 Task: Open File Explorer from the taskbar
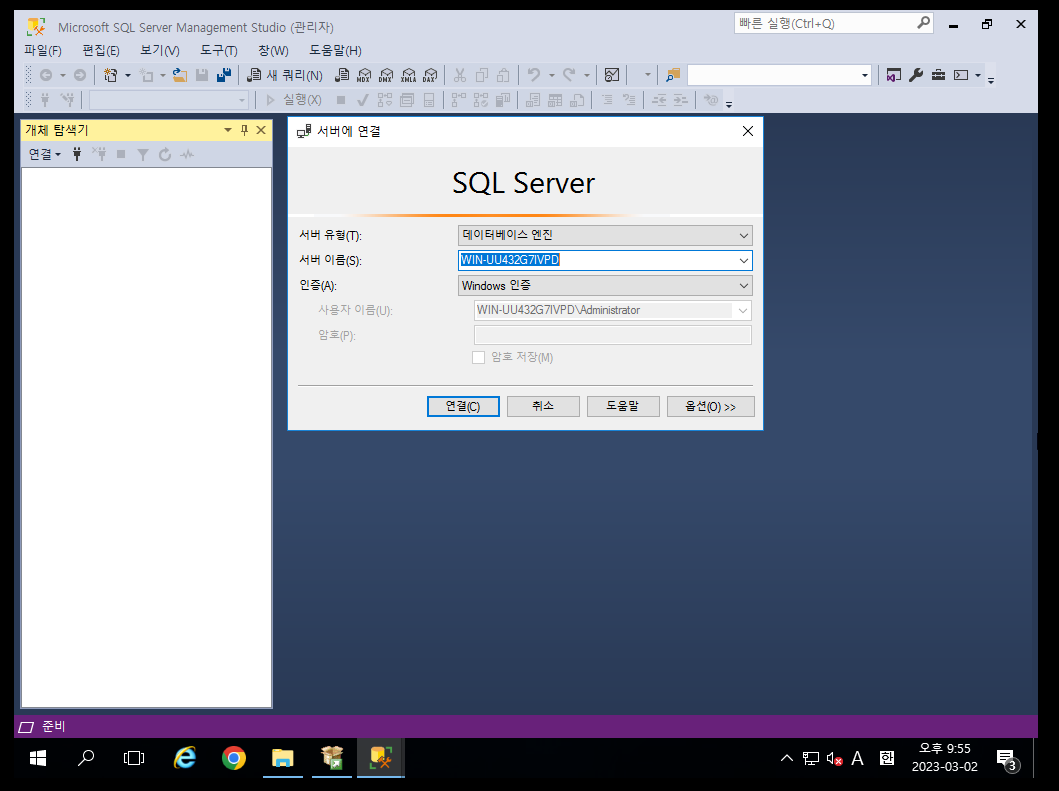point(282,758)
